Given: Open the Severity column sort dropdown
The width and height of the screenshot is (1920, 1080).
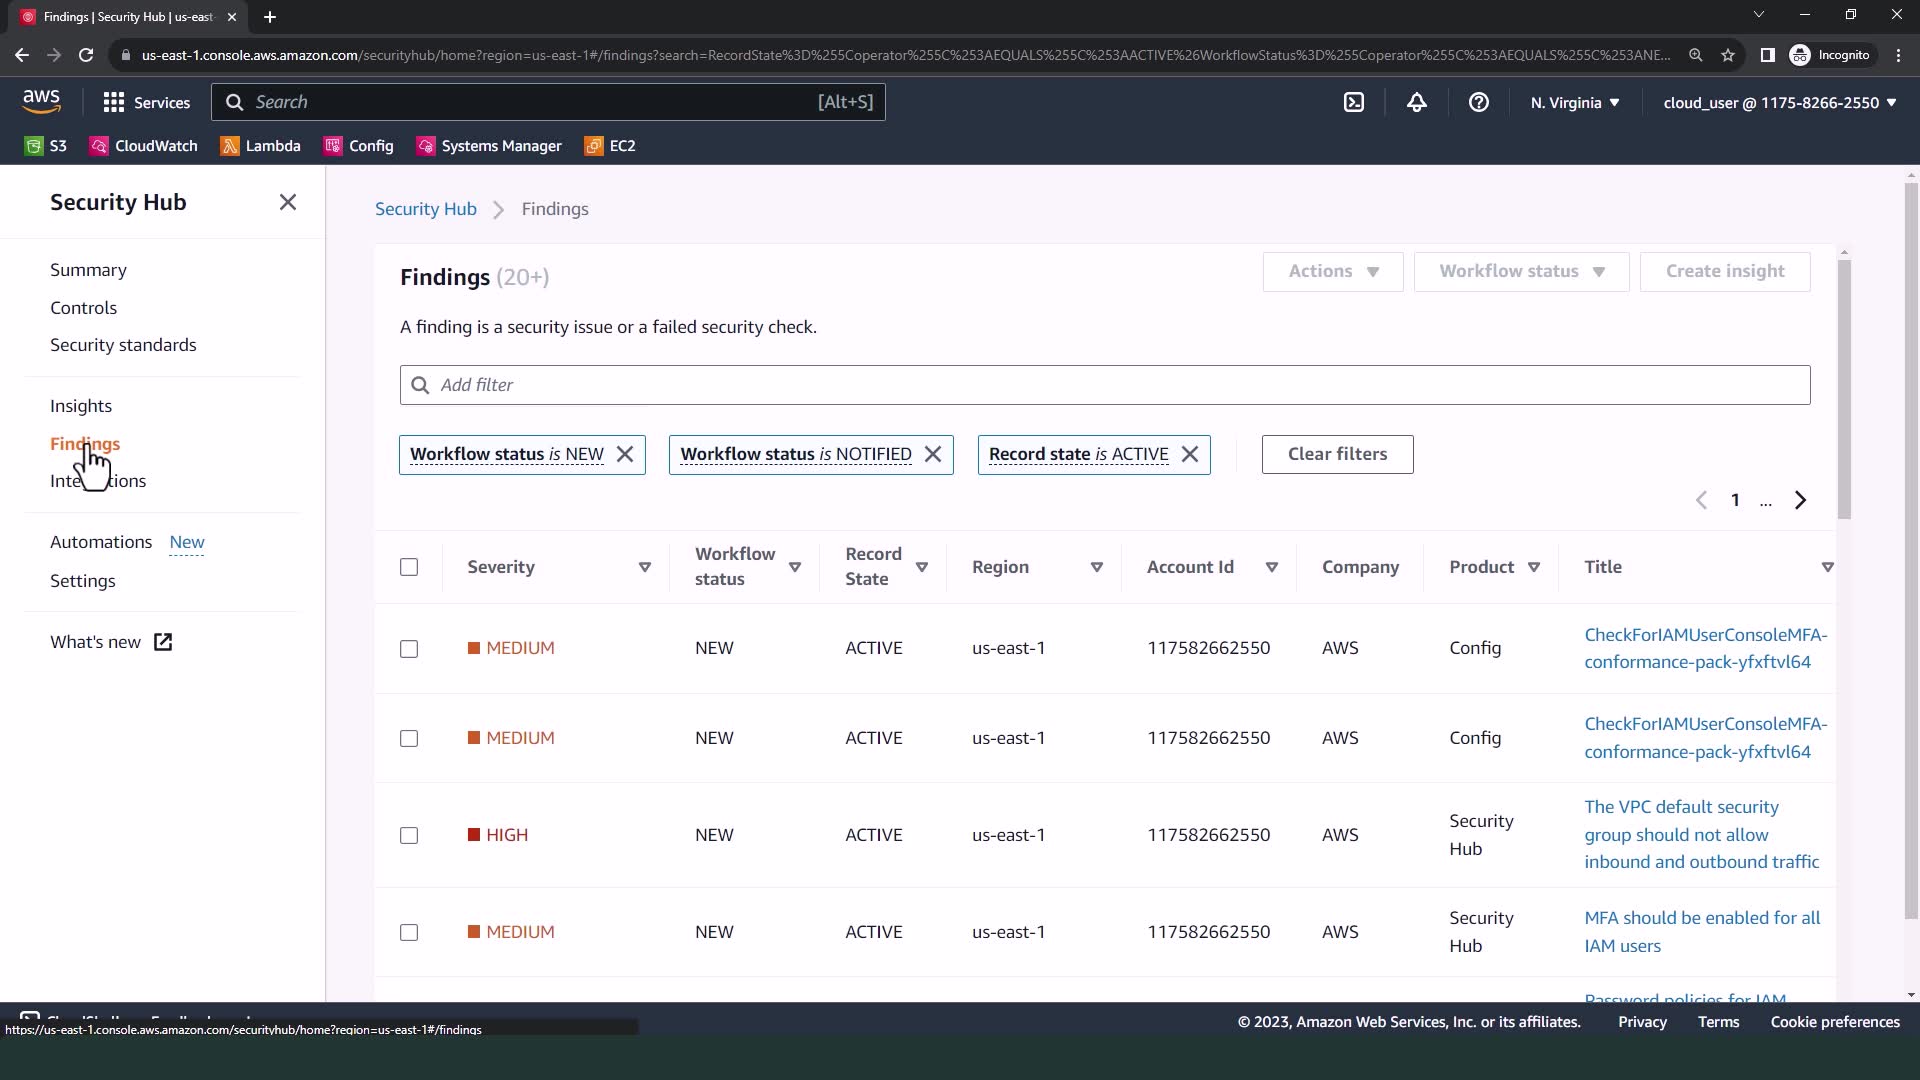Looking at the screenshot, I should 645,567.
